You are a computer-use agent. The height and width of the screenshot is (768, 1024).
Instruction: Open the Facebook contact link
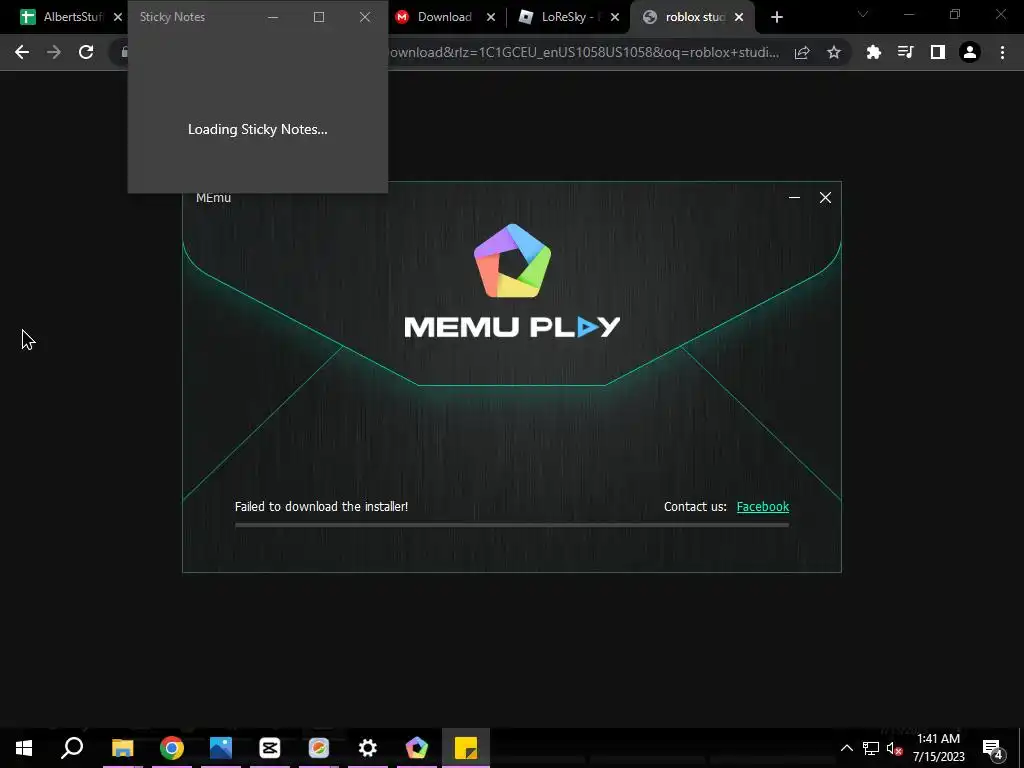pyautogui.click(x=763, y=507)
